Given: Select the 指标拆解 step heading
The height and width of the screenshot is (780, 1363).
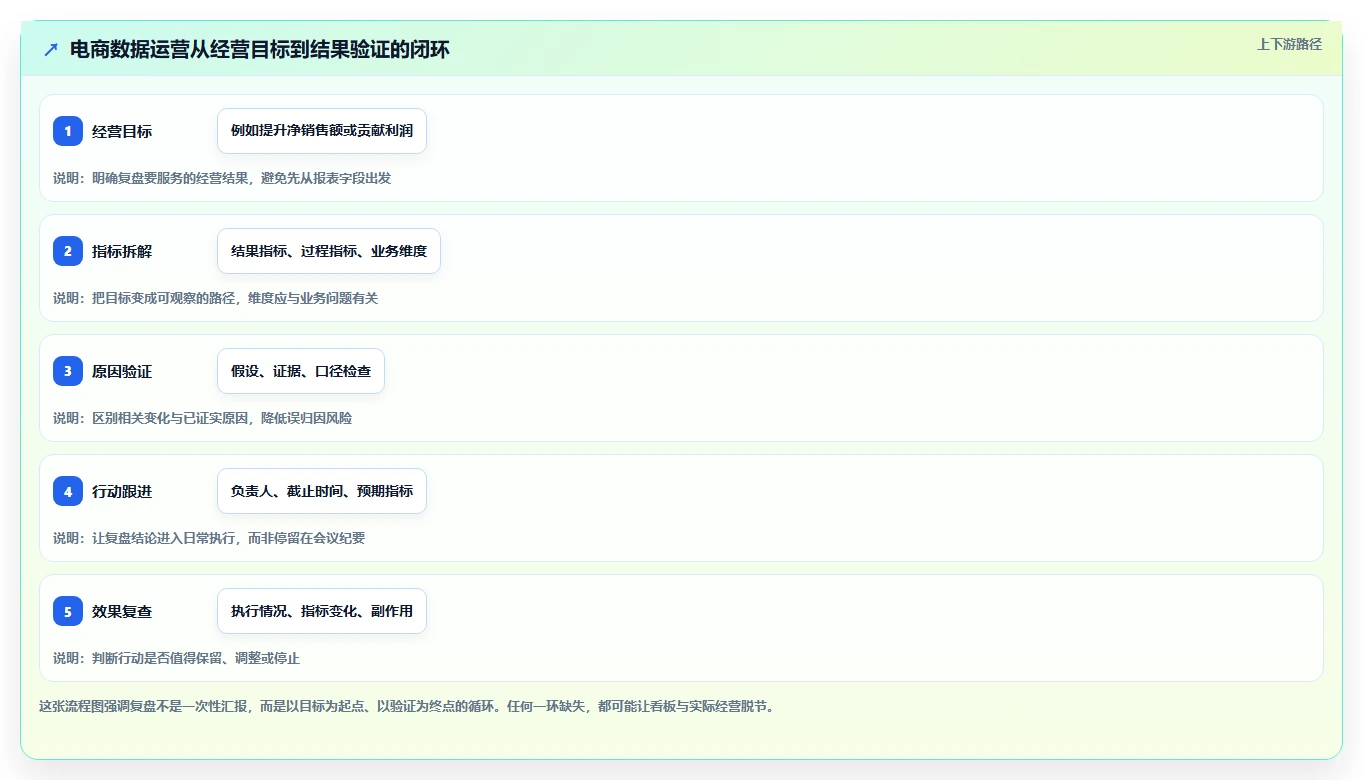Looking at the screenshot, I should tap(122, 251).
